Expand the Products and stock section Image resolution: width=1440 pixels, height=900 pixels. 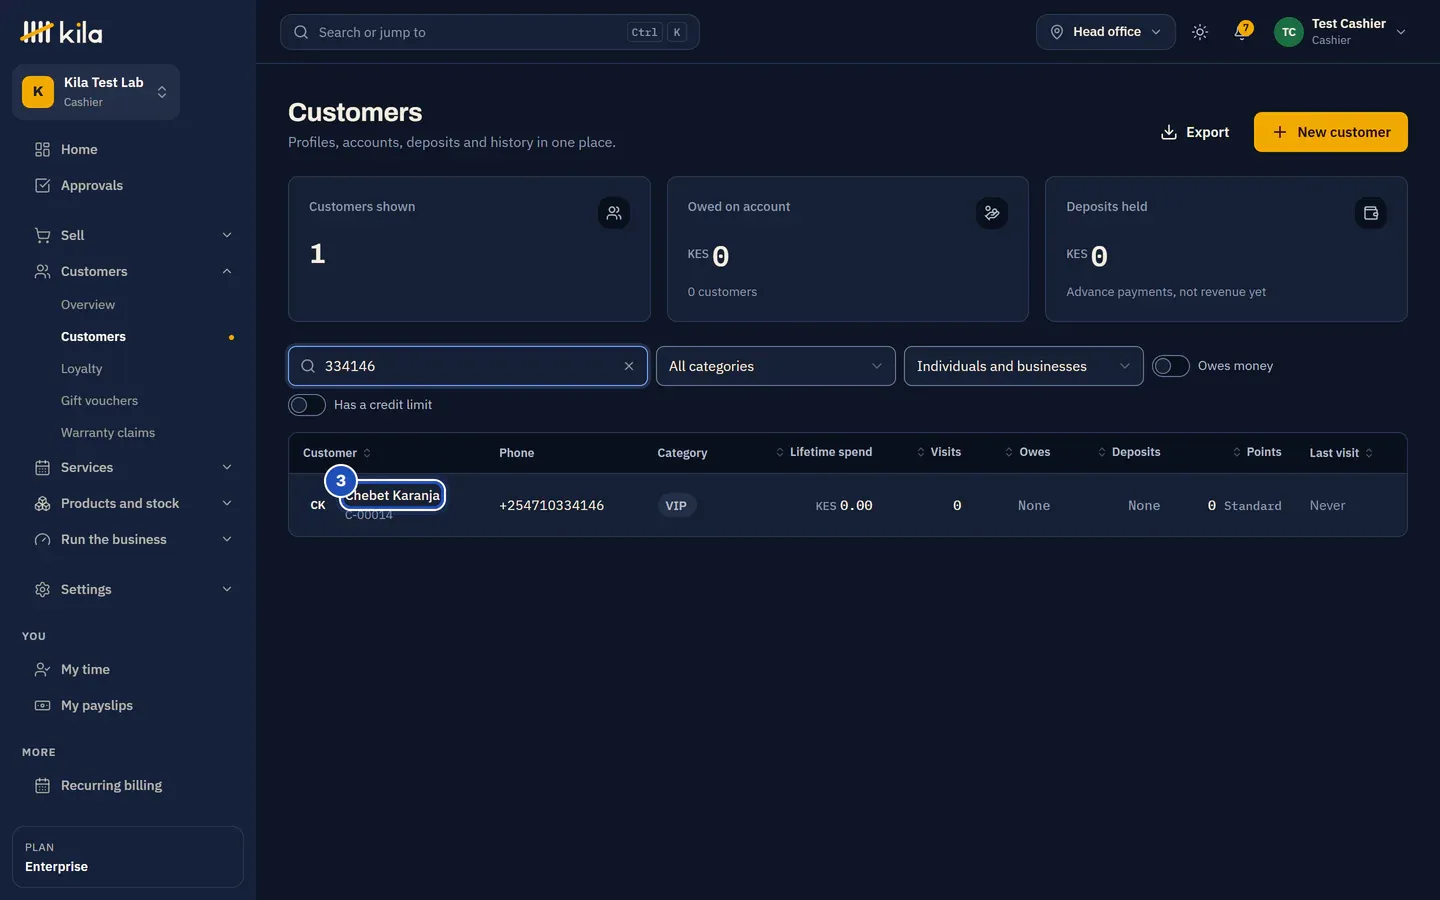pos(134,503)
